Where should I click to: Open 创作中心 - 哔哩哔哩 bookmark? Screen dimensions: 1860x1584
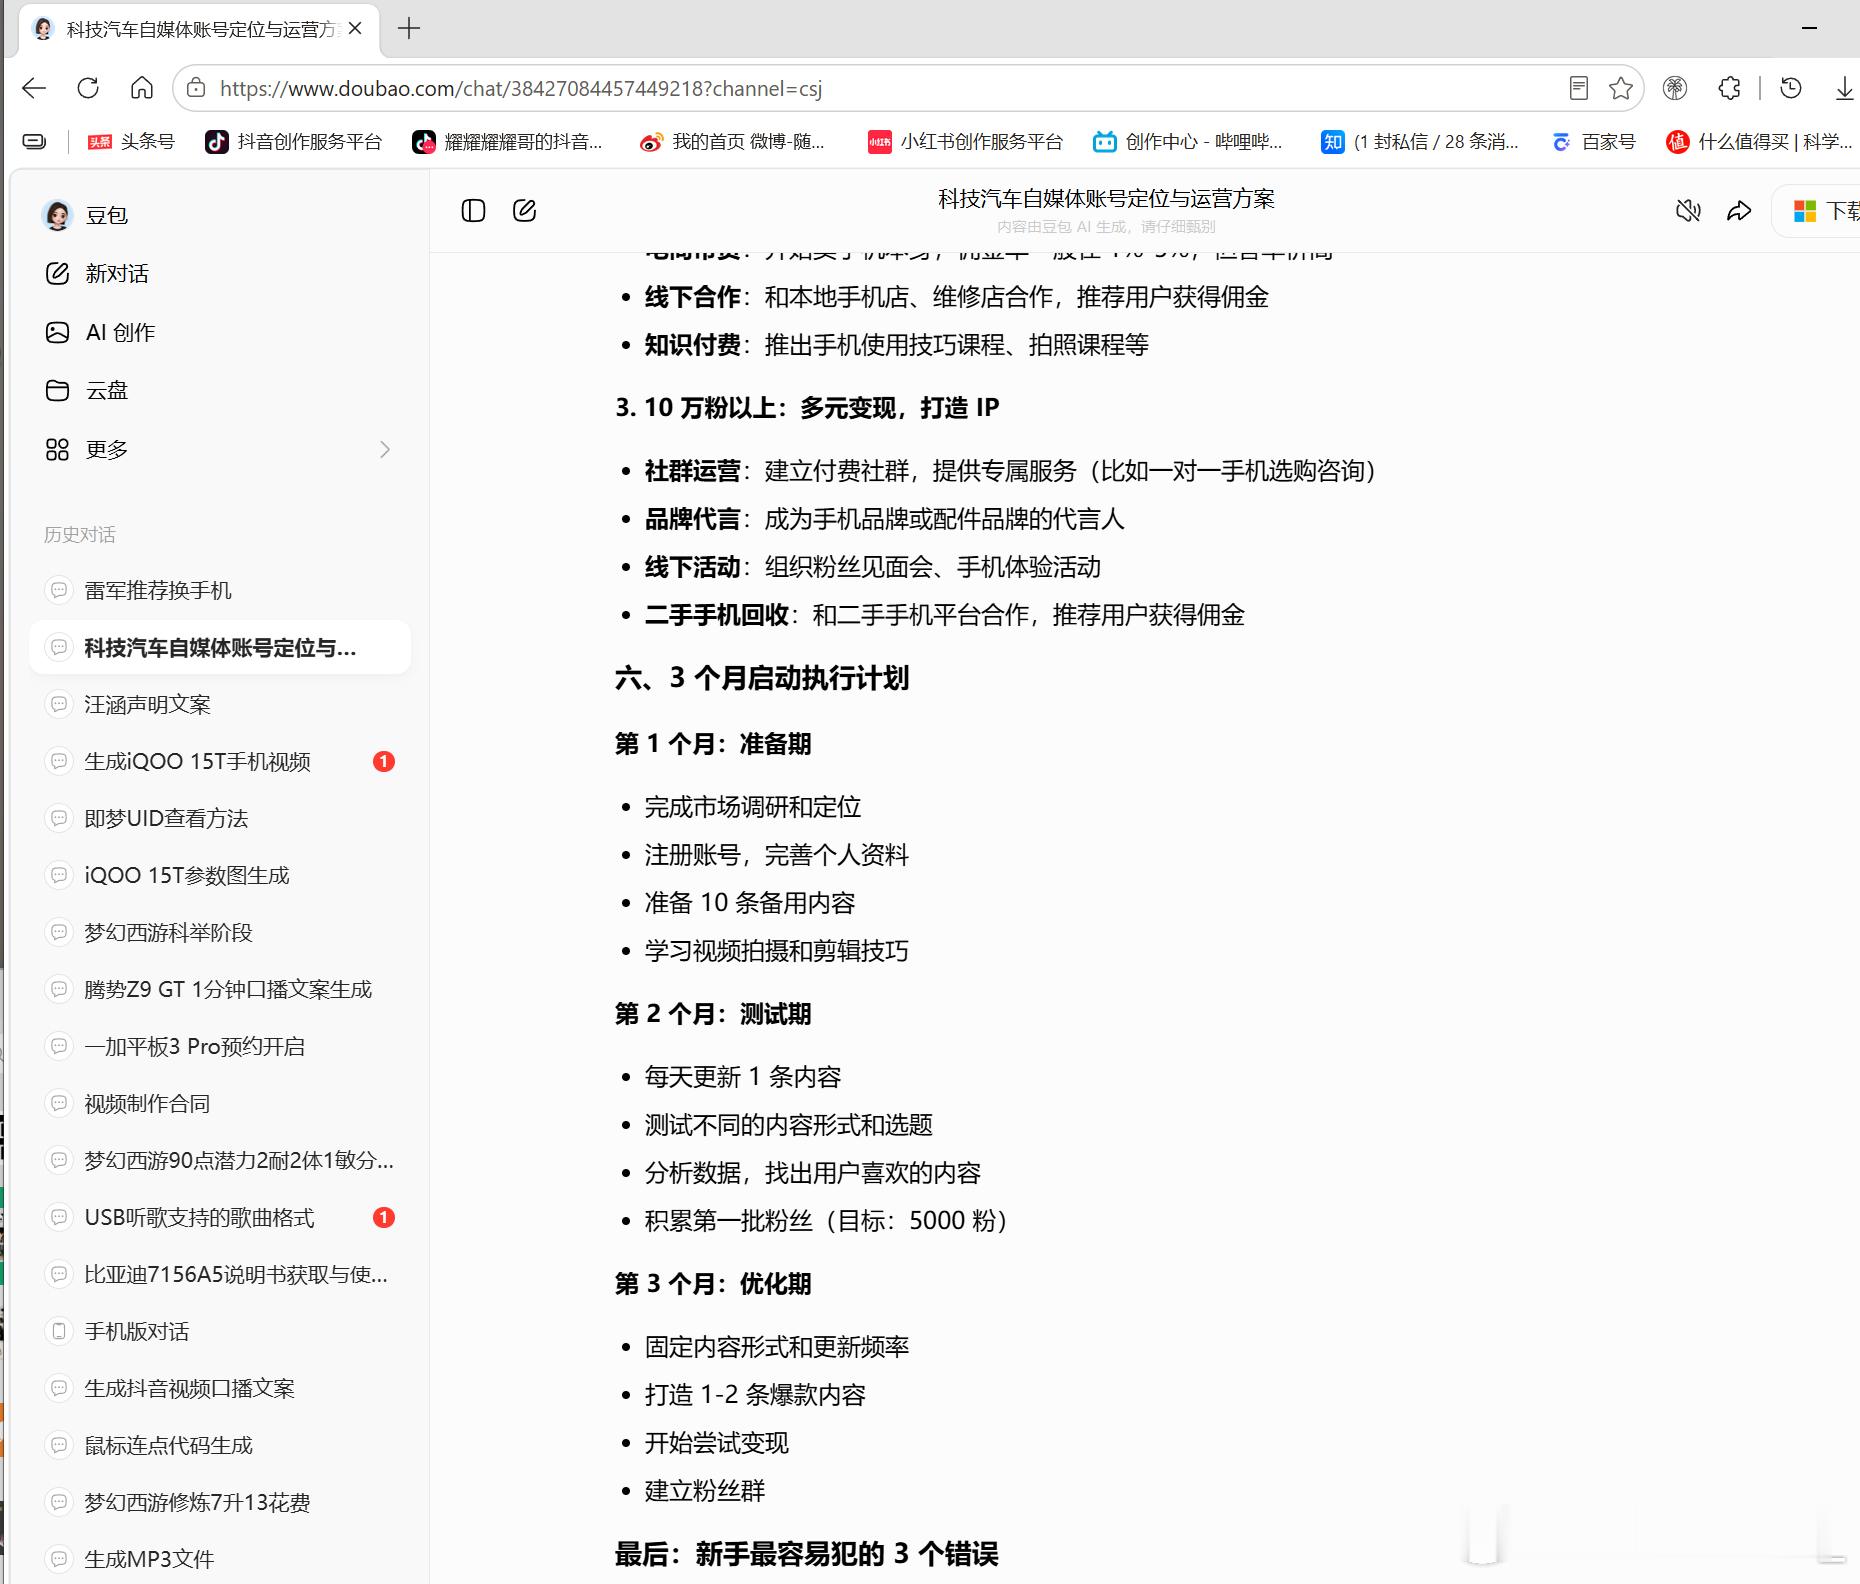pos(1188,142)
